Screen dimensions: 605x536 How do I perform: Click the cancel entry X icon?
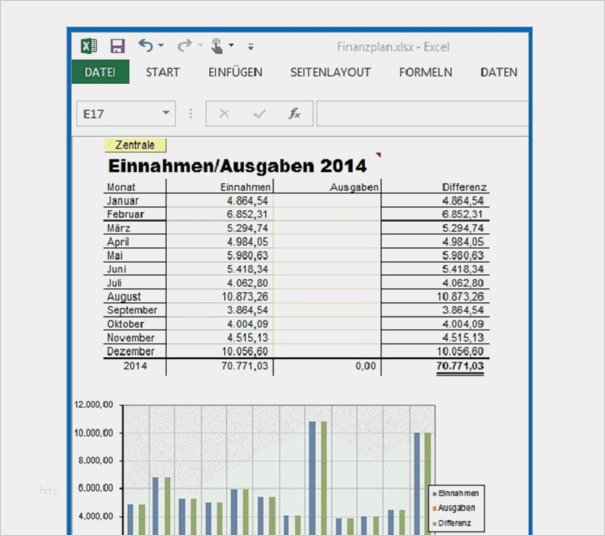tap(224, 114)
